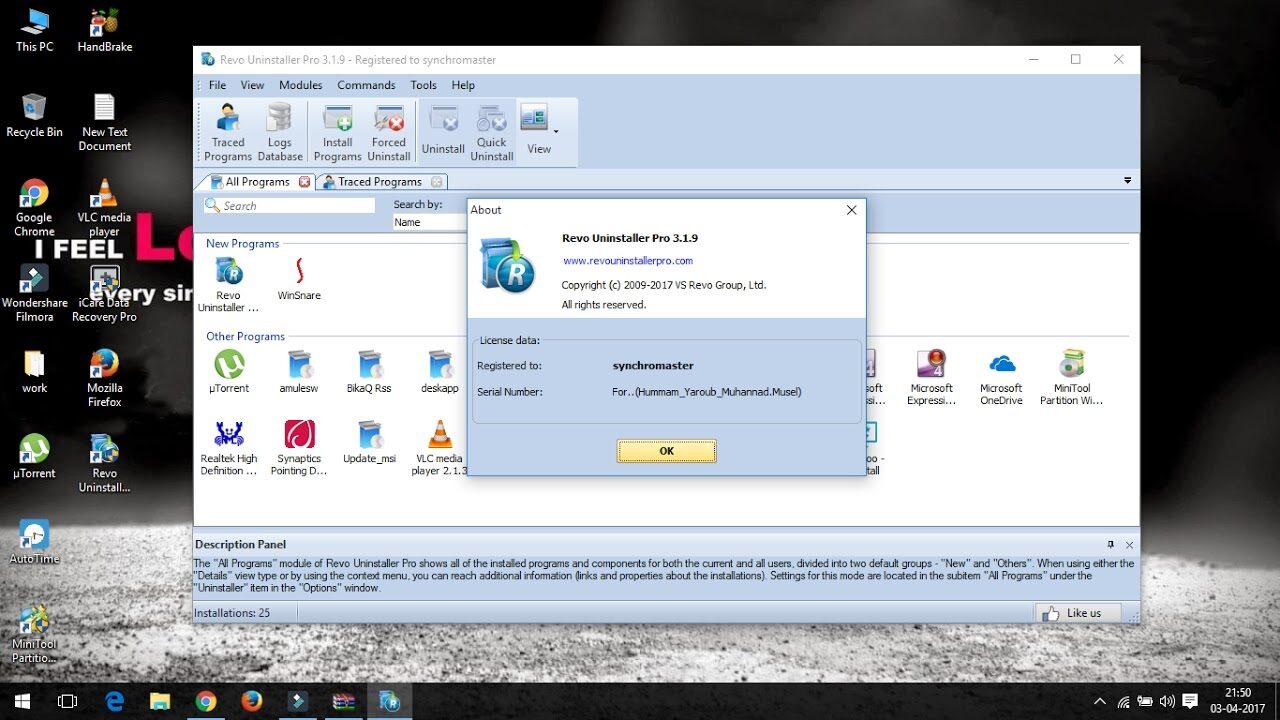Click Install Programs toolbar icon
The image size is (1280, 720).
click(338, 132)
